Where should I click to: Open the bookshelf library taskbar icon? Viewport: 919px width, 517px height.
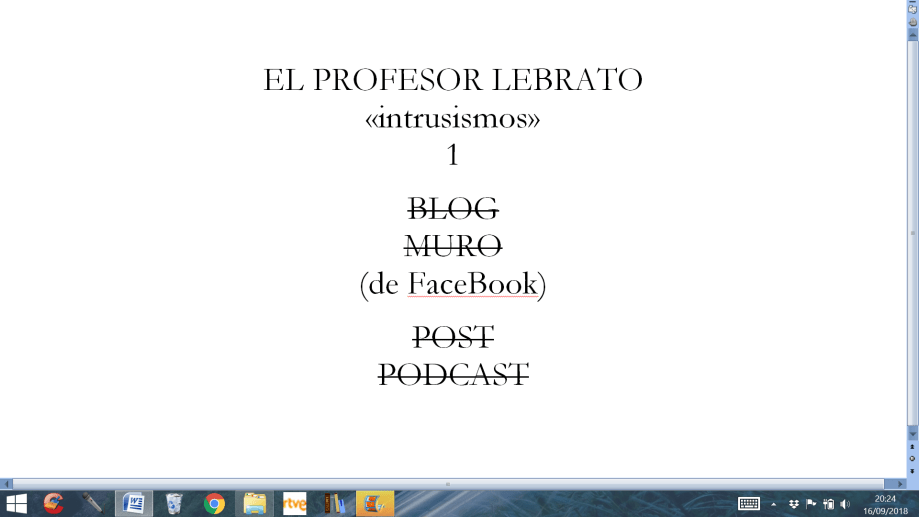(x=334, y=503)
